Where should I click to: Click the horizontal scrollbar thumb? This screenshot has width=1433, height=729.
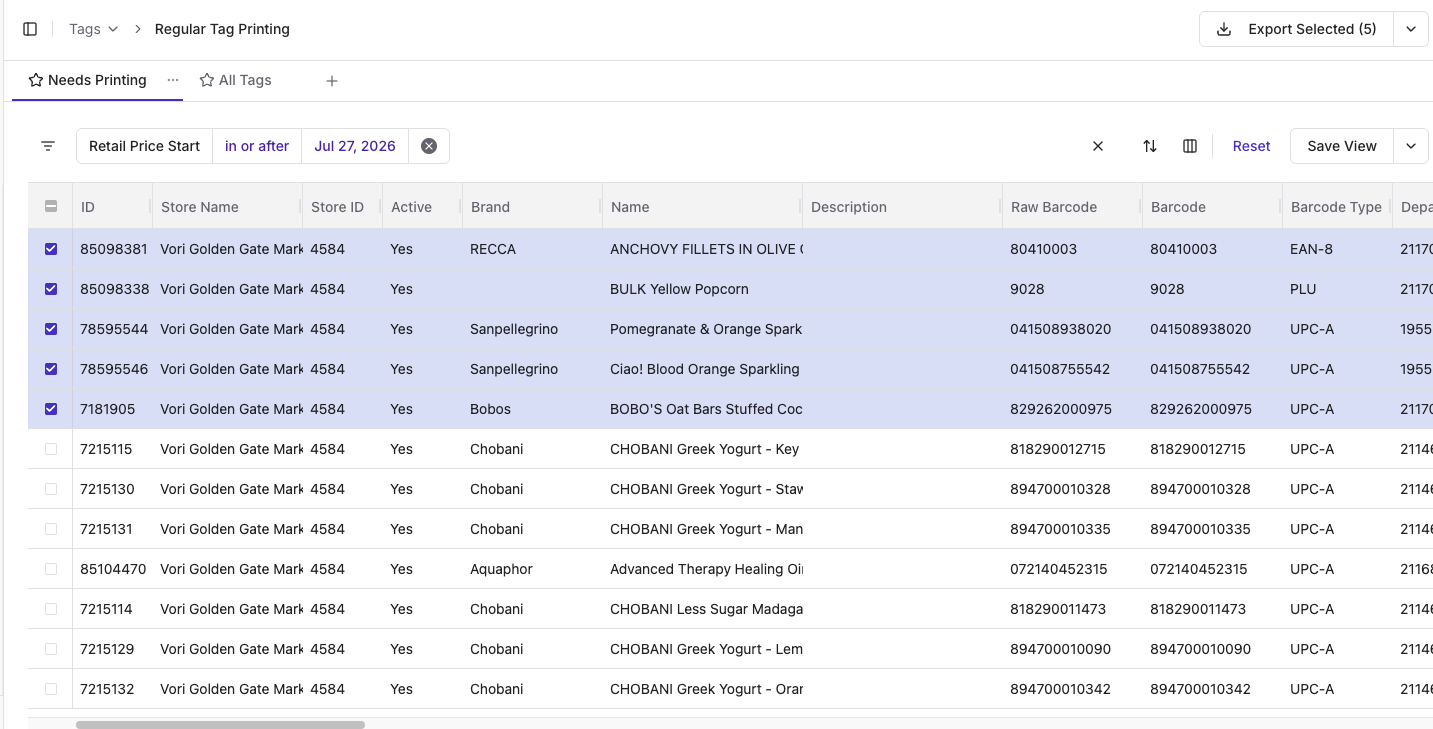click(220, 725)
